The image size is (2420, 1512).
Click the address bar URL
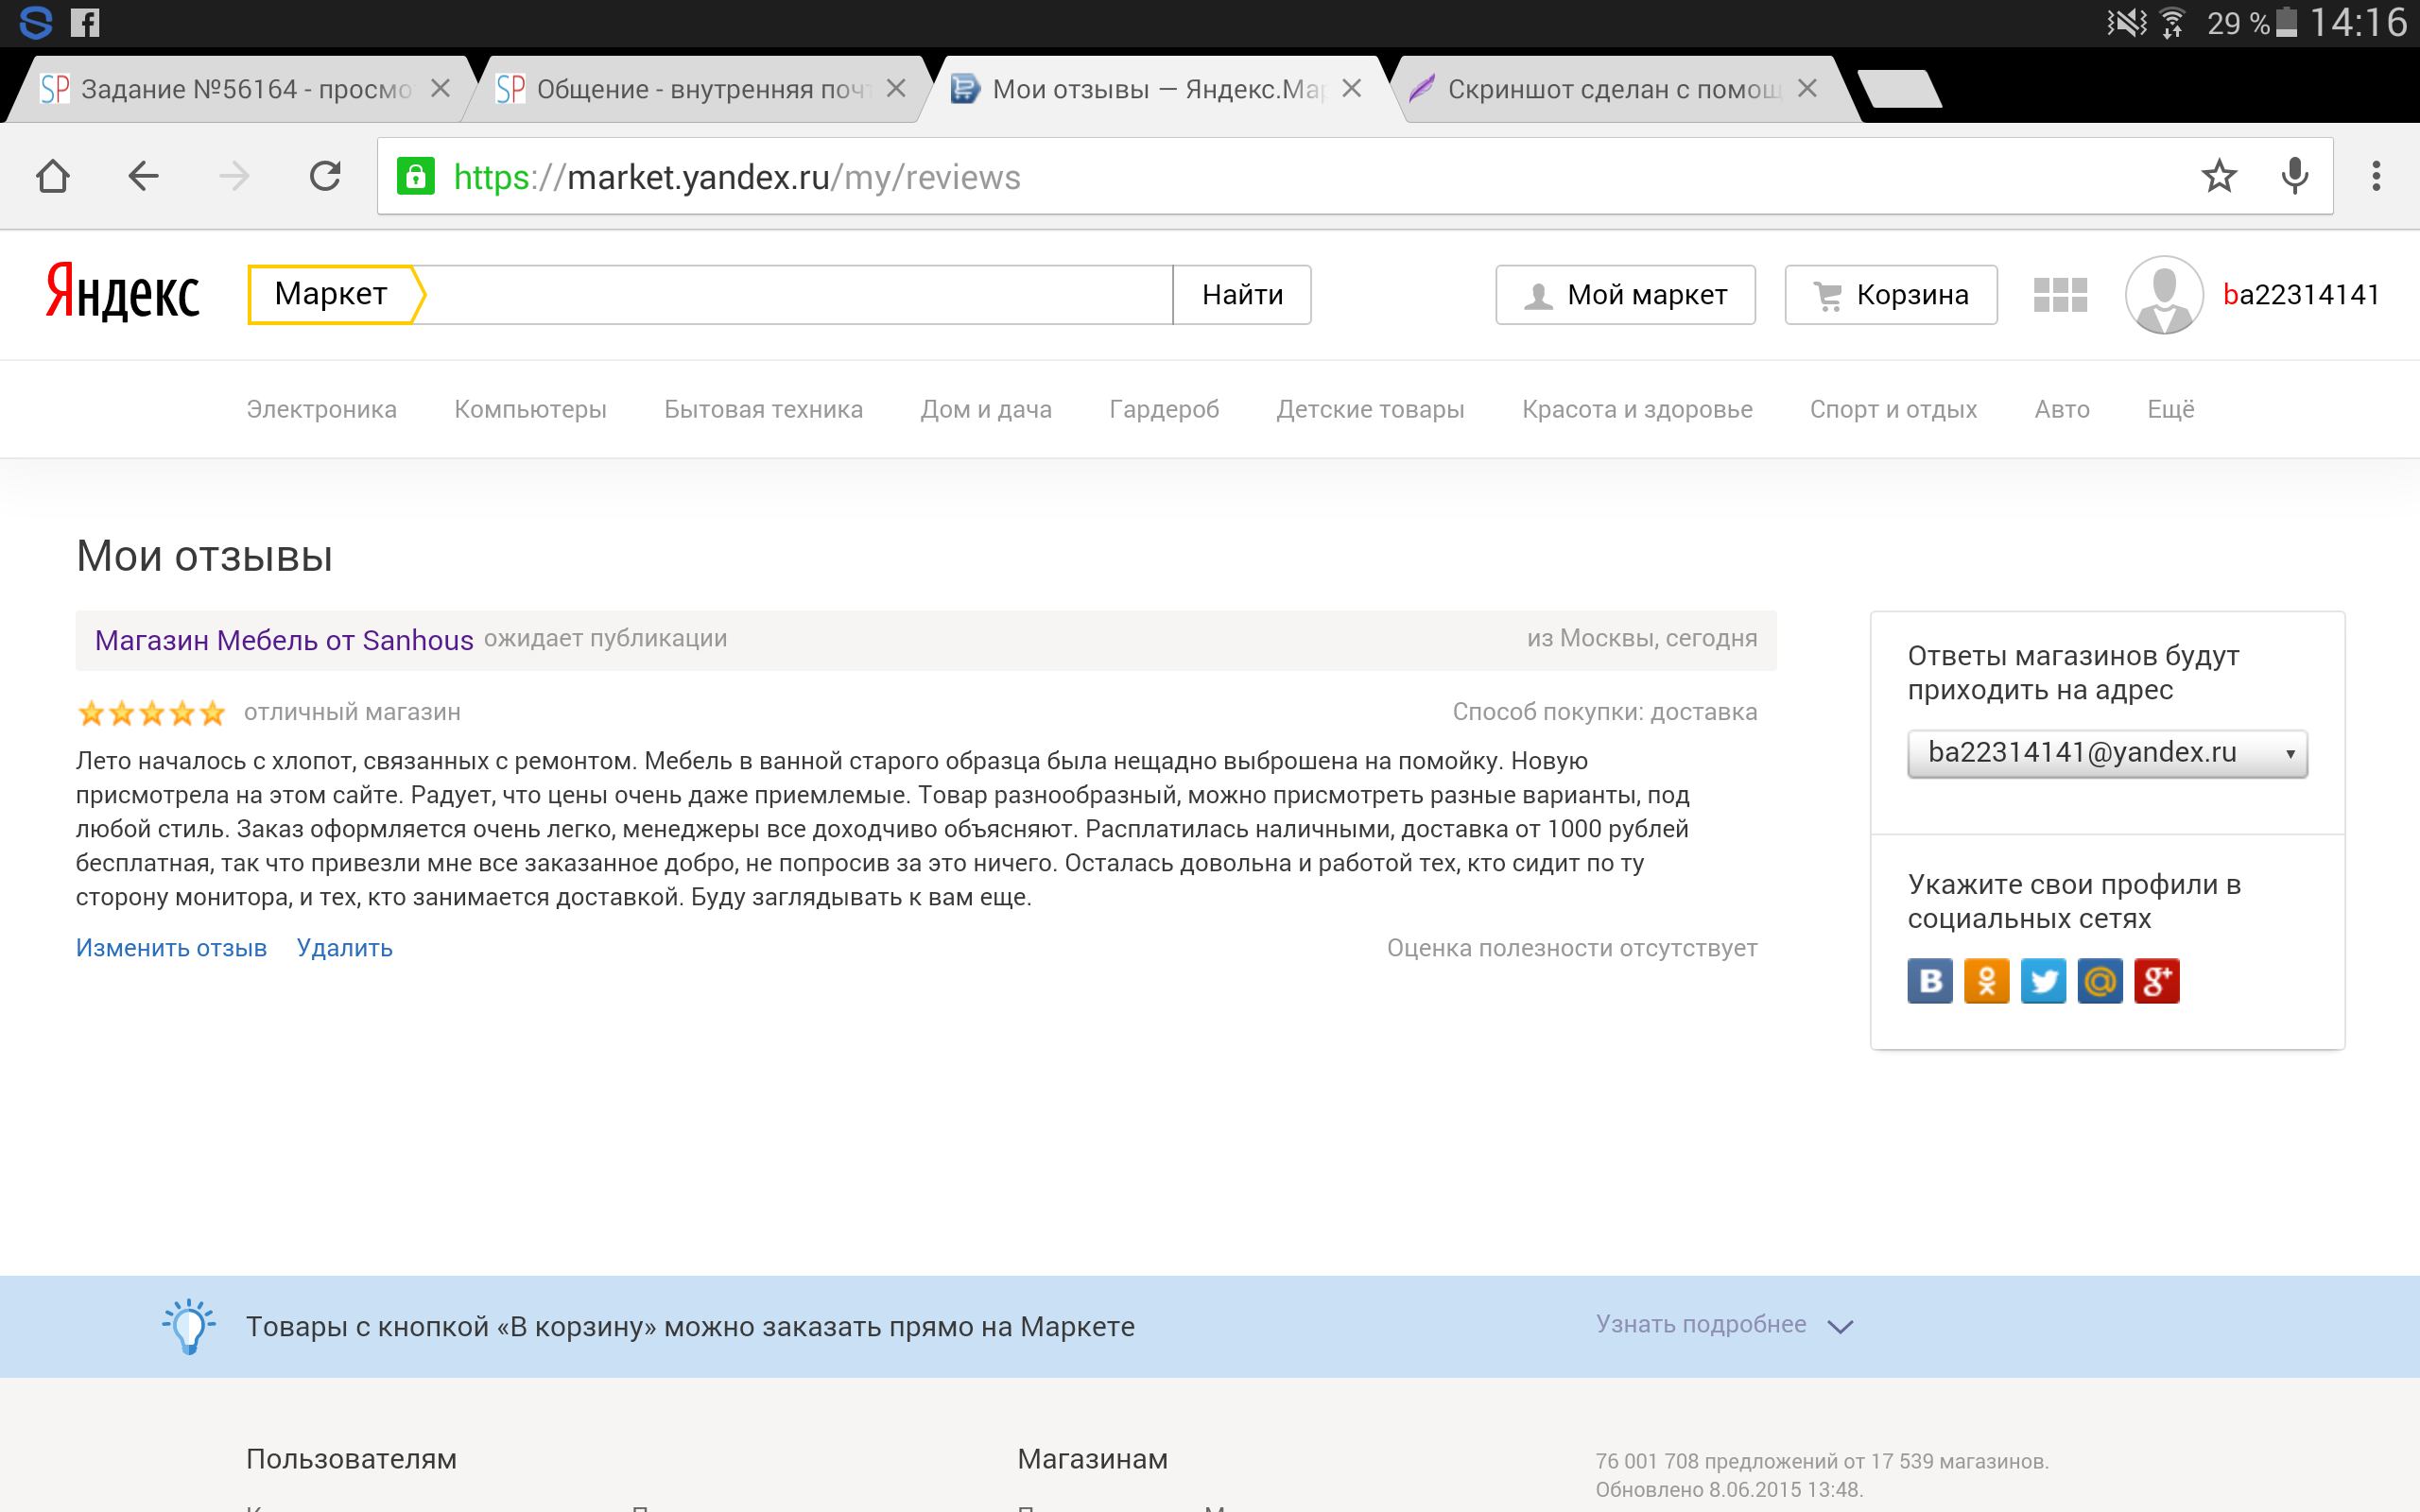tap(737, 177)
